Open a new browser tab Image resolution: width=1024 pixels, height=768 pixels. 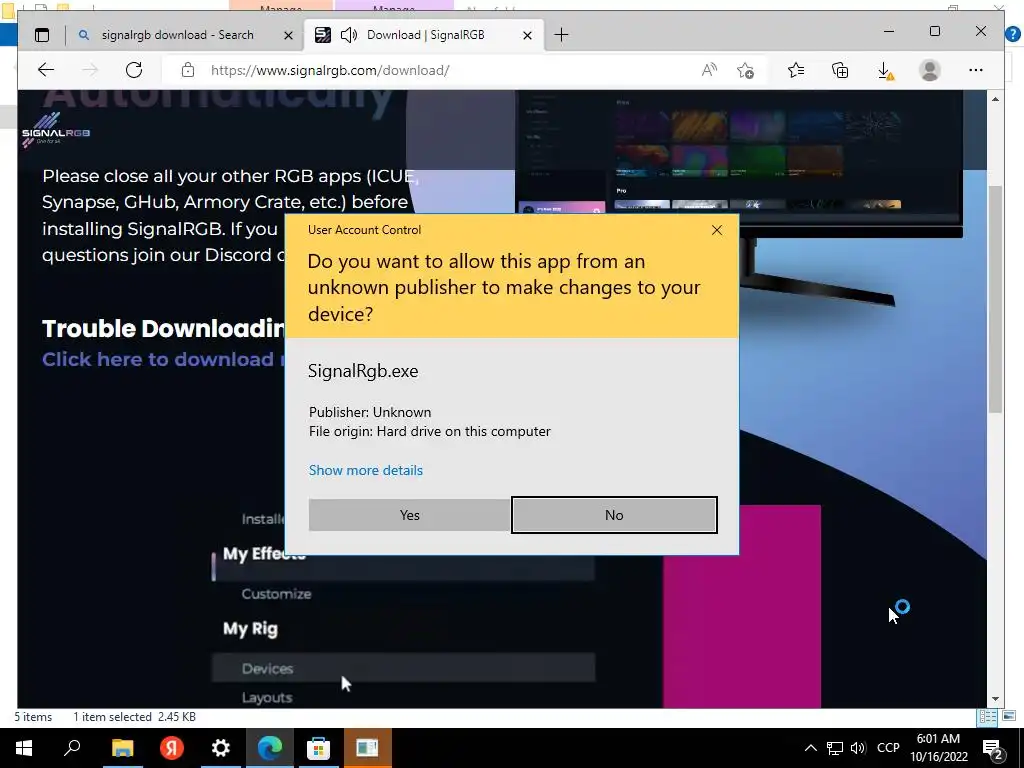pos(561,35)
